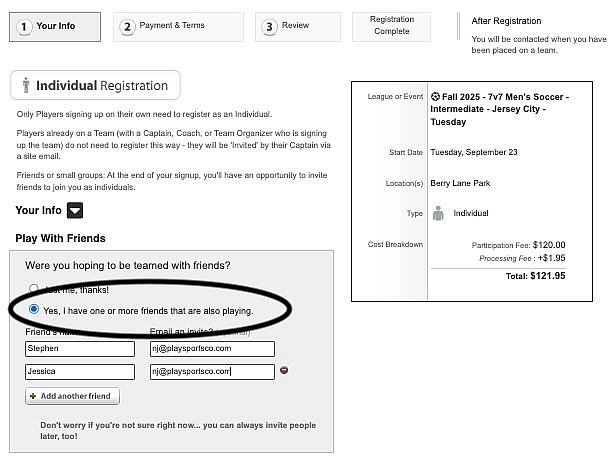
Task: Select the "No, thanks!" radio option
Action: pos(35,289)
